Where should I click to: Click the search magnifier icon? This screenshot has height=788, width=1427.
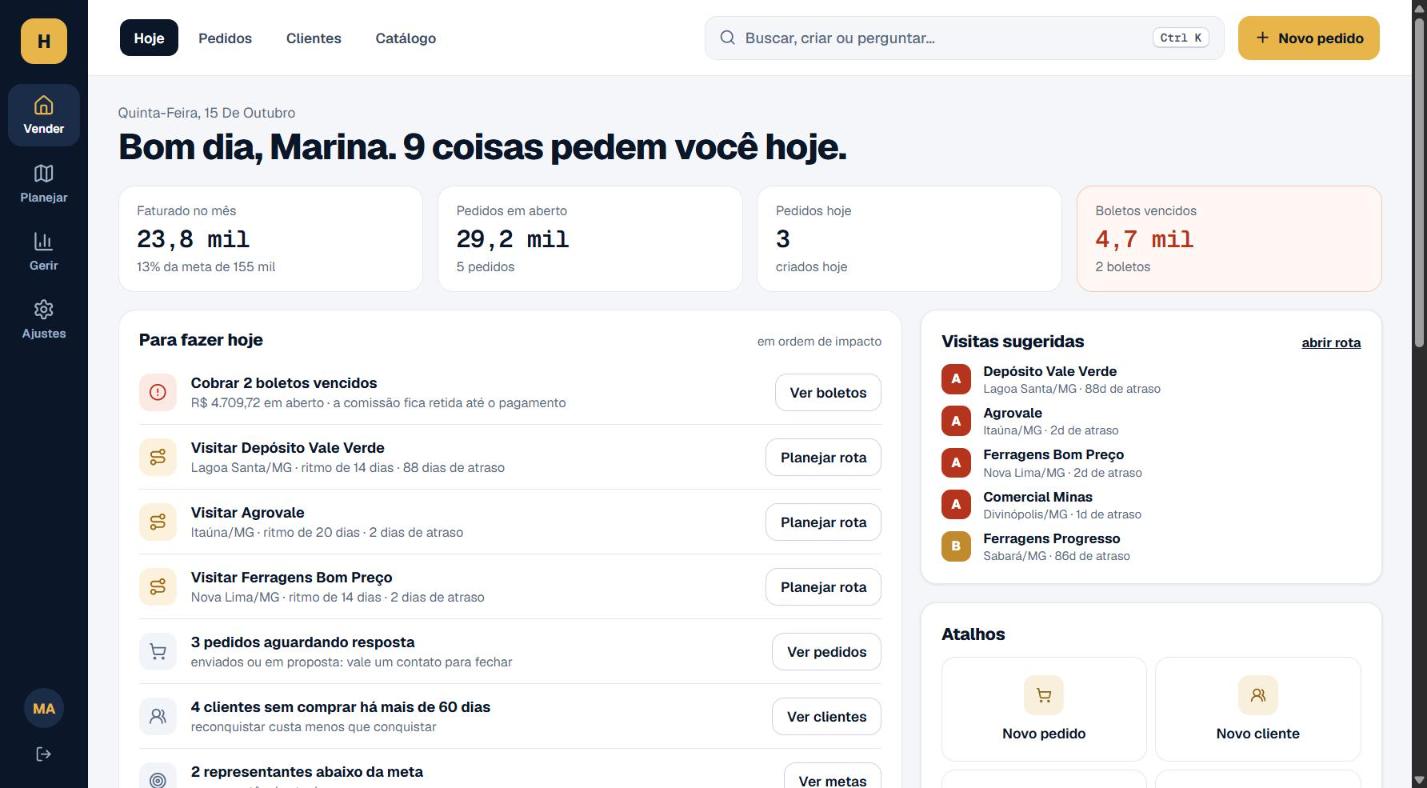(x=727, y=38)
